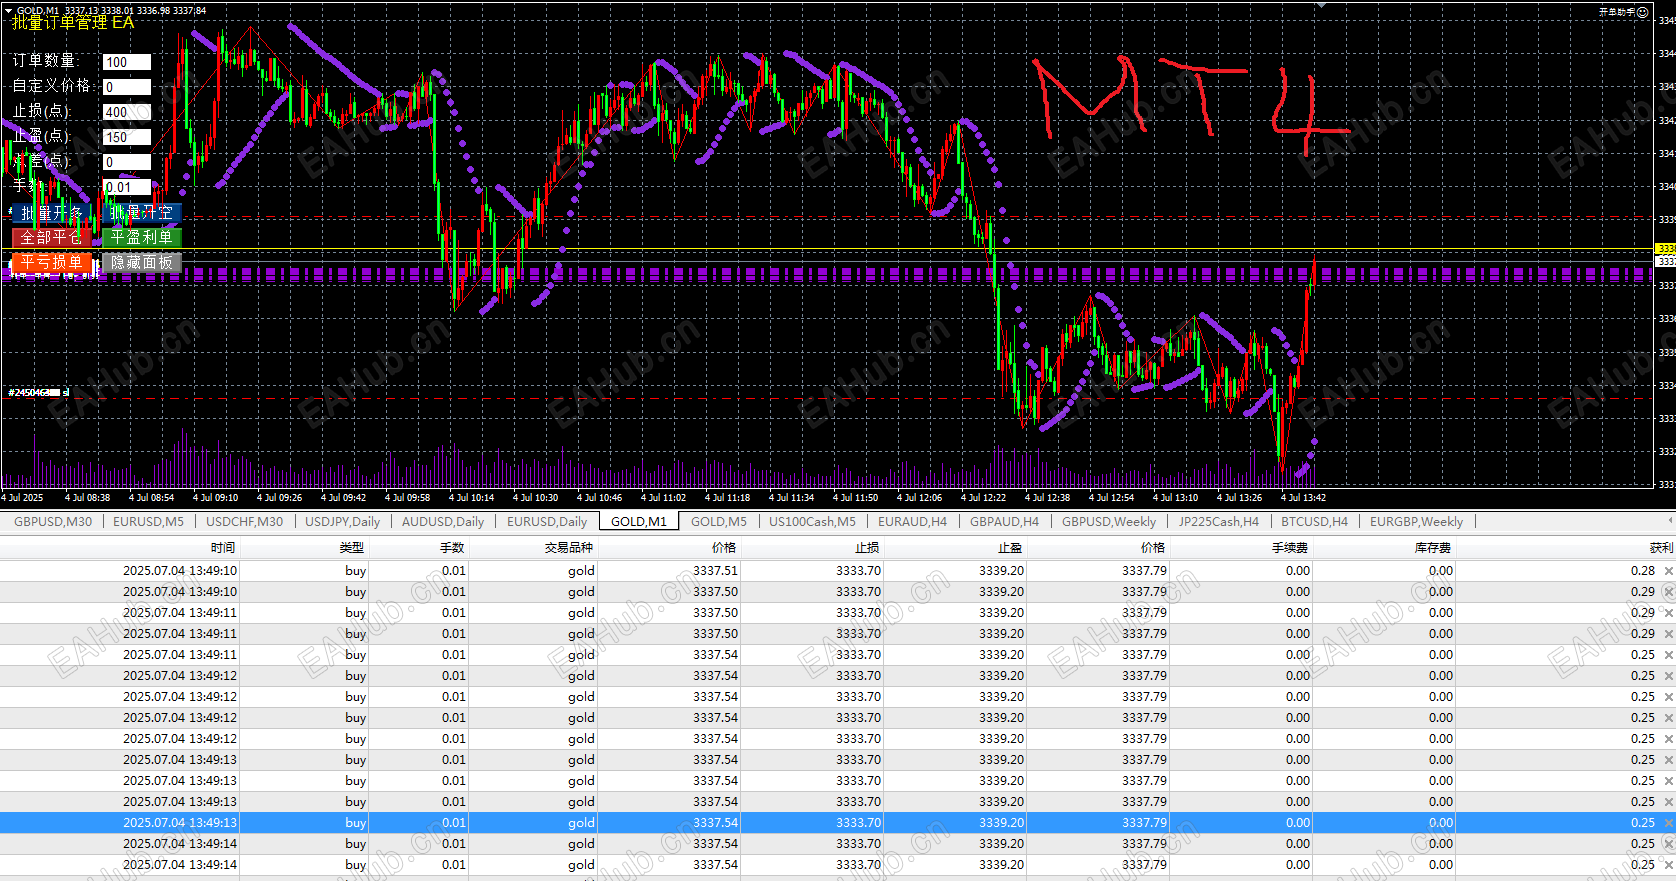
Task: Click the chart shift triangle marker at top
Action: click(1321, 5)
